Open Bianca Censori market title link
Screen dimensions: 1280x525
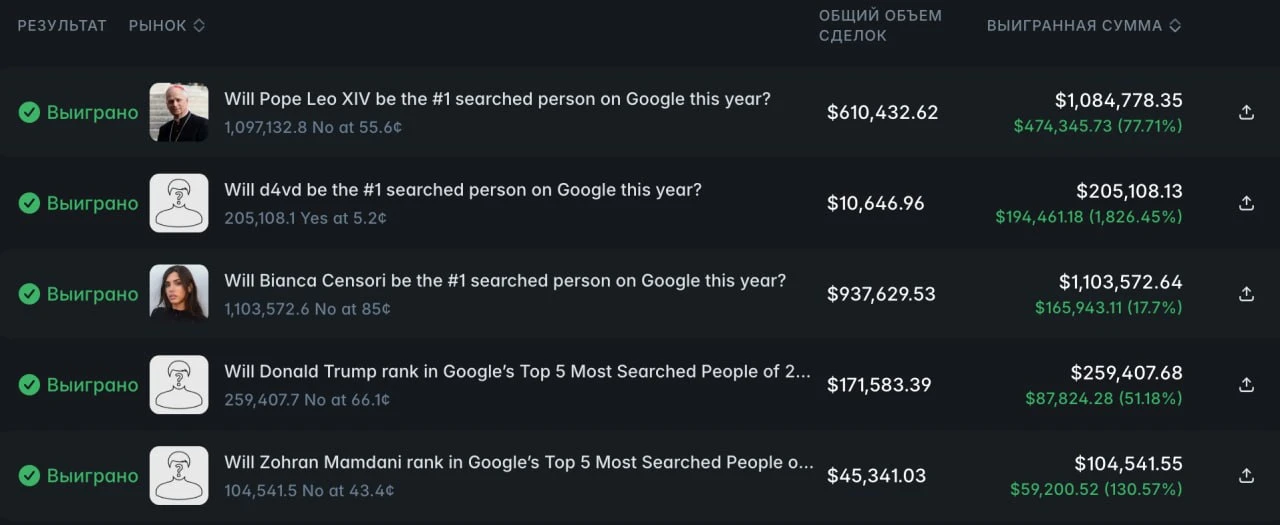pos(505,281)
